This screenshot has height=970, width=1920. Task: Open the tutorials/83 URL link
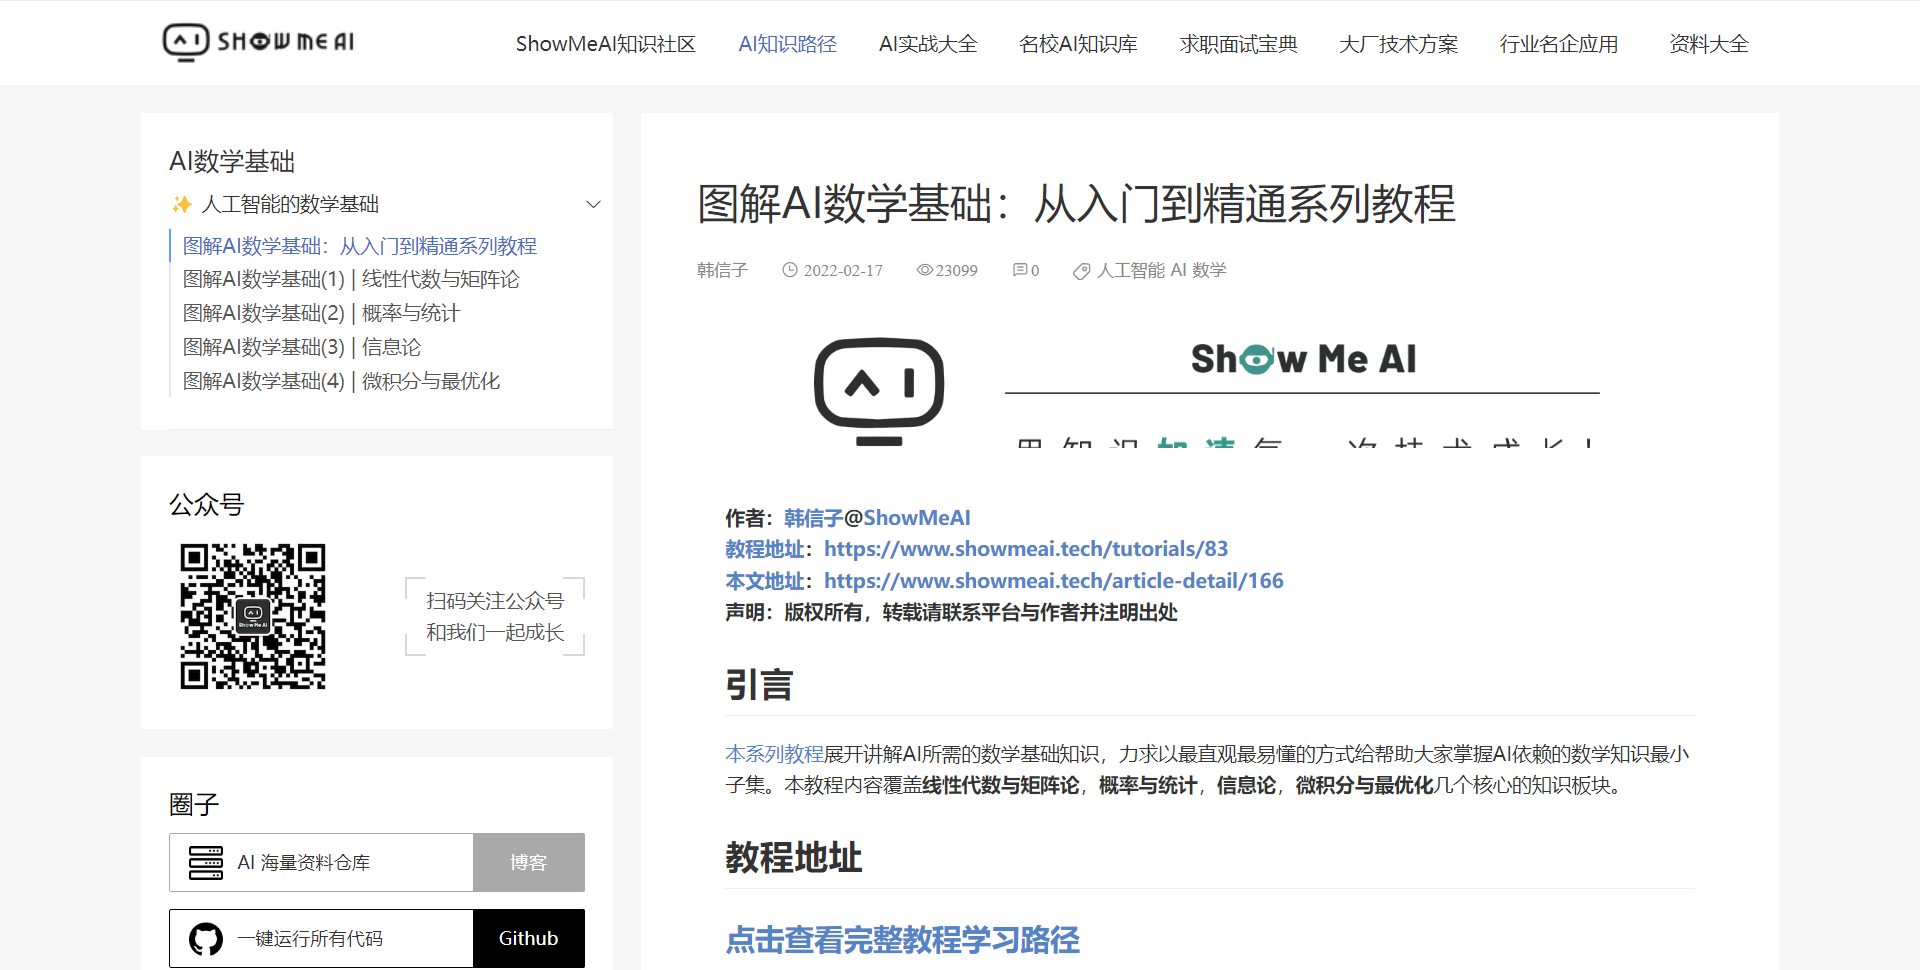(1025, 549)
